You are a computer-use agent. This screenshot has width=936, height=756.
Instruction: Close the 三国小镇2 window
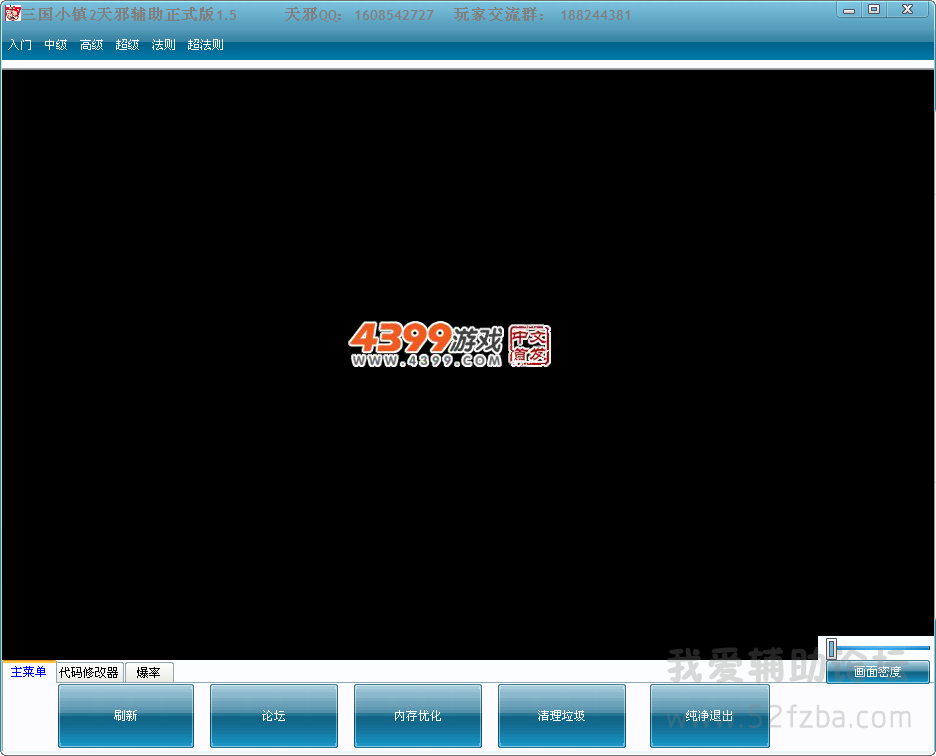pos(908,10)
